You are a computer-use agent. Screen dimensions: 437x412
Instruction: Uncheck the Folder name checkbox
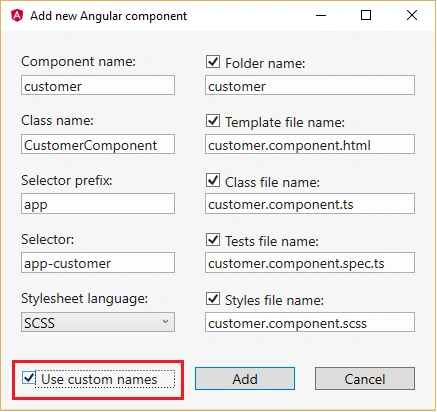(213, 62)
